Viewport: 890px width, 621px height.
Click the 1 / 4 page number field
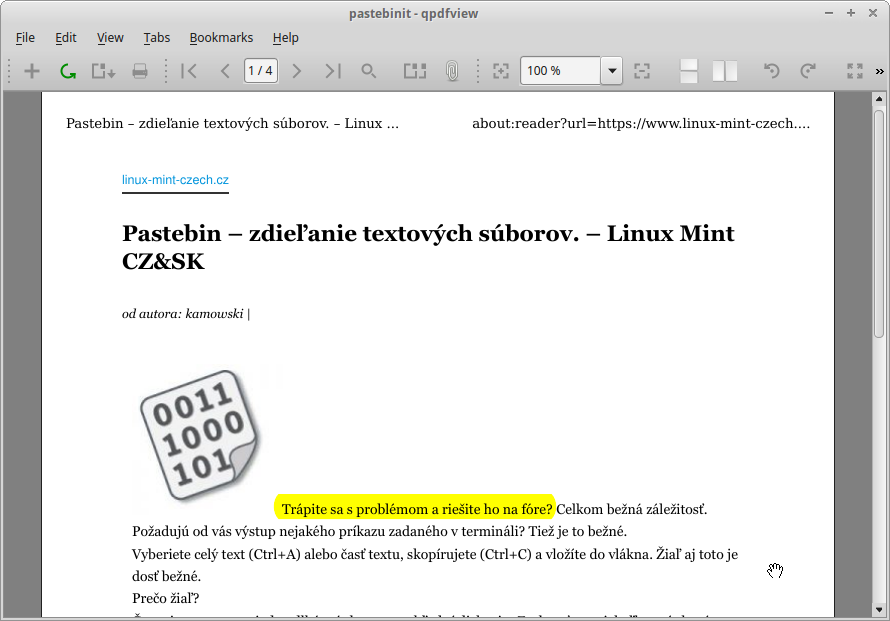pyautogui.click(x=261, y=71)
